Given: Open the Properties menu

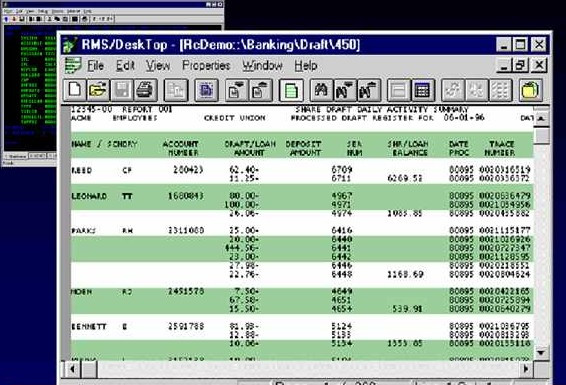Looking at the screenshot, I should [x=206, y=66].
